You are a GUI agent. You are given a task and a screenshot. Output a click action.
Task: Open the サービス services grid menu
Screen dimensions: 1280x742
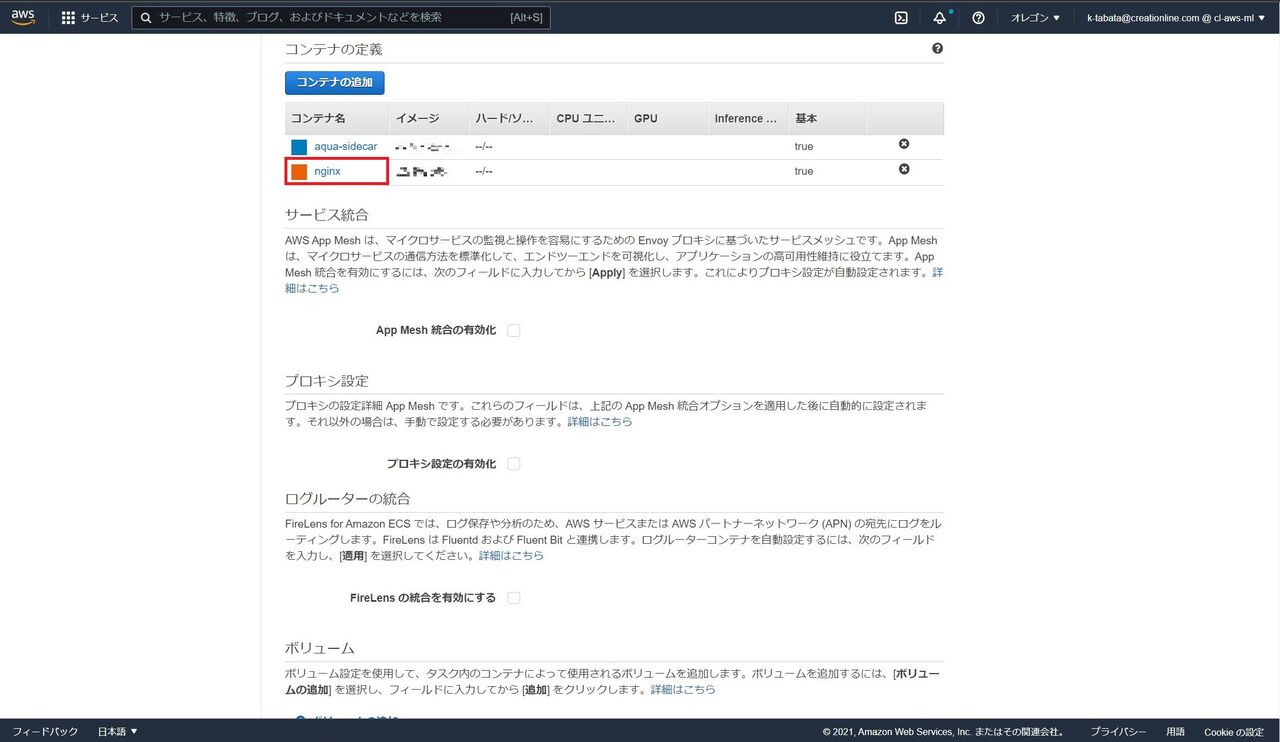(90, 18)
